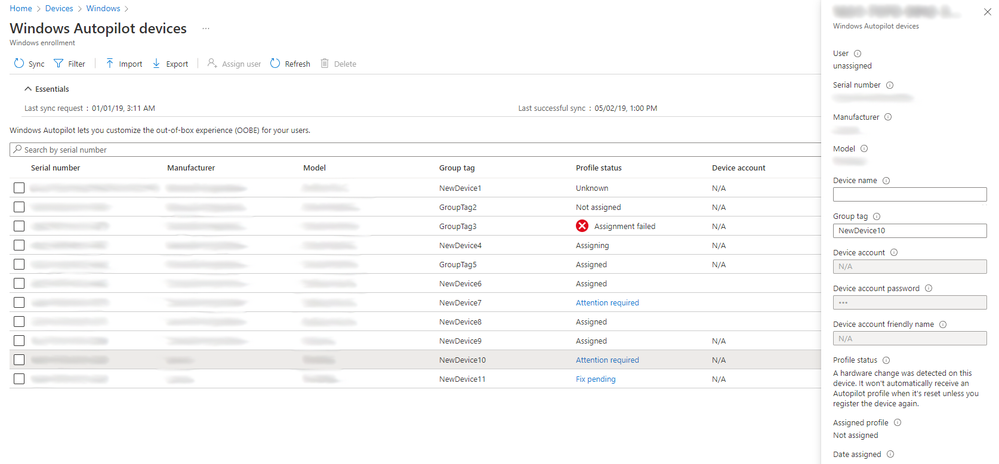Click the red Assignment failed error icon

tap(582, 226)
